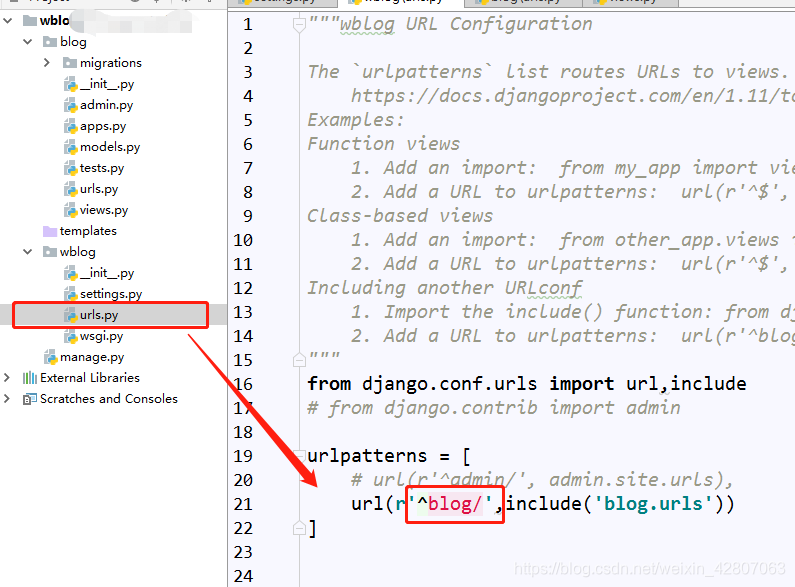Click line number 21 in the gutter
Image resolution: width=795 pixels, height=587 pixels.
(243, 504)
